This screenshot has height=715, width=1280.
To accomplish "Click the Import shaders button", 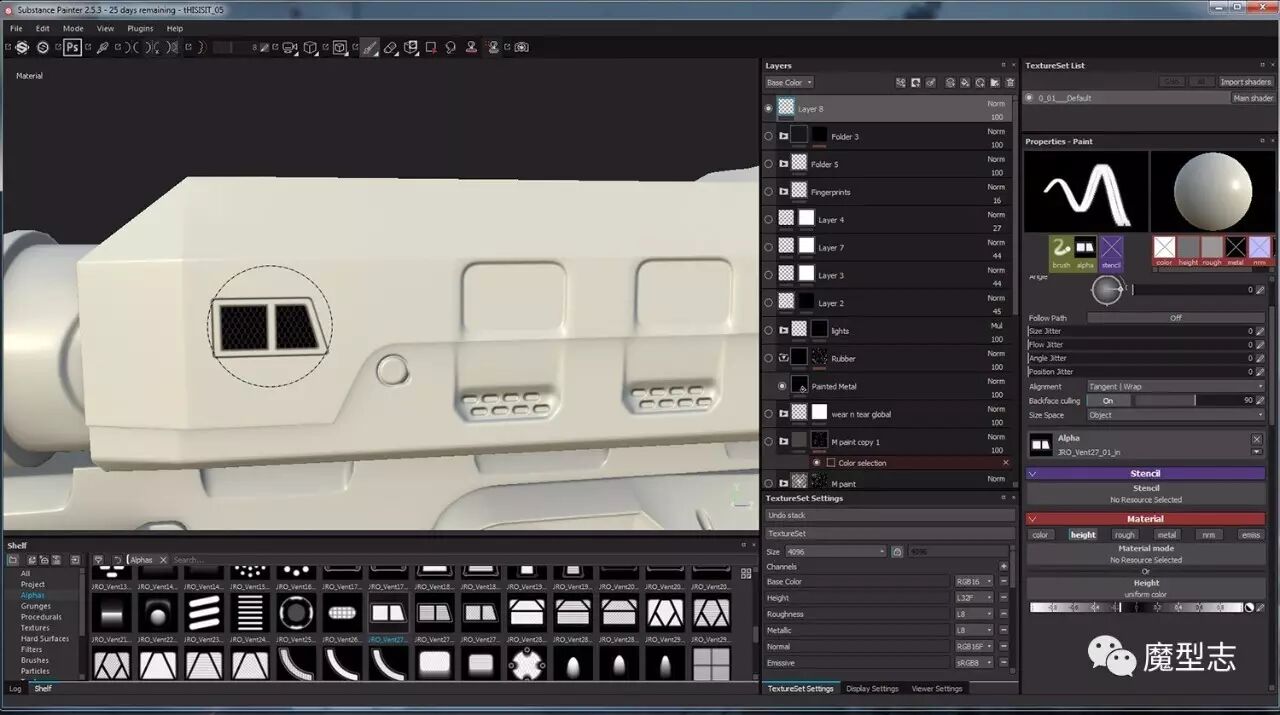I will tap(1245, 82).
